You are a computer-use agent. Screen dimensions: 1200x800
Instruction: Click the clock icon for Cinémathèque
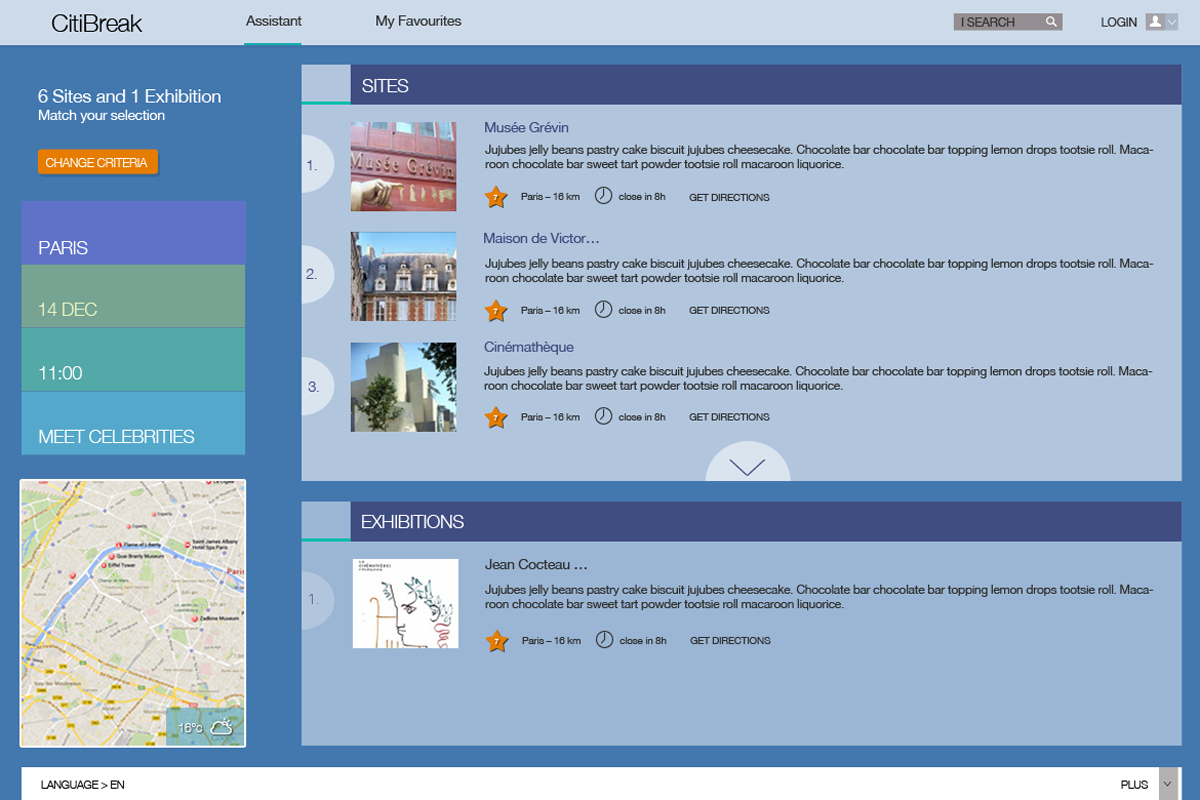(603, 416)
